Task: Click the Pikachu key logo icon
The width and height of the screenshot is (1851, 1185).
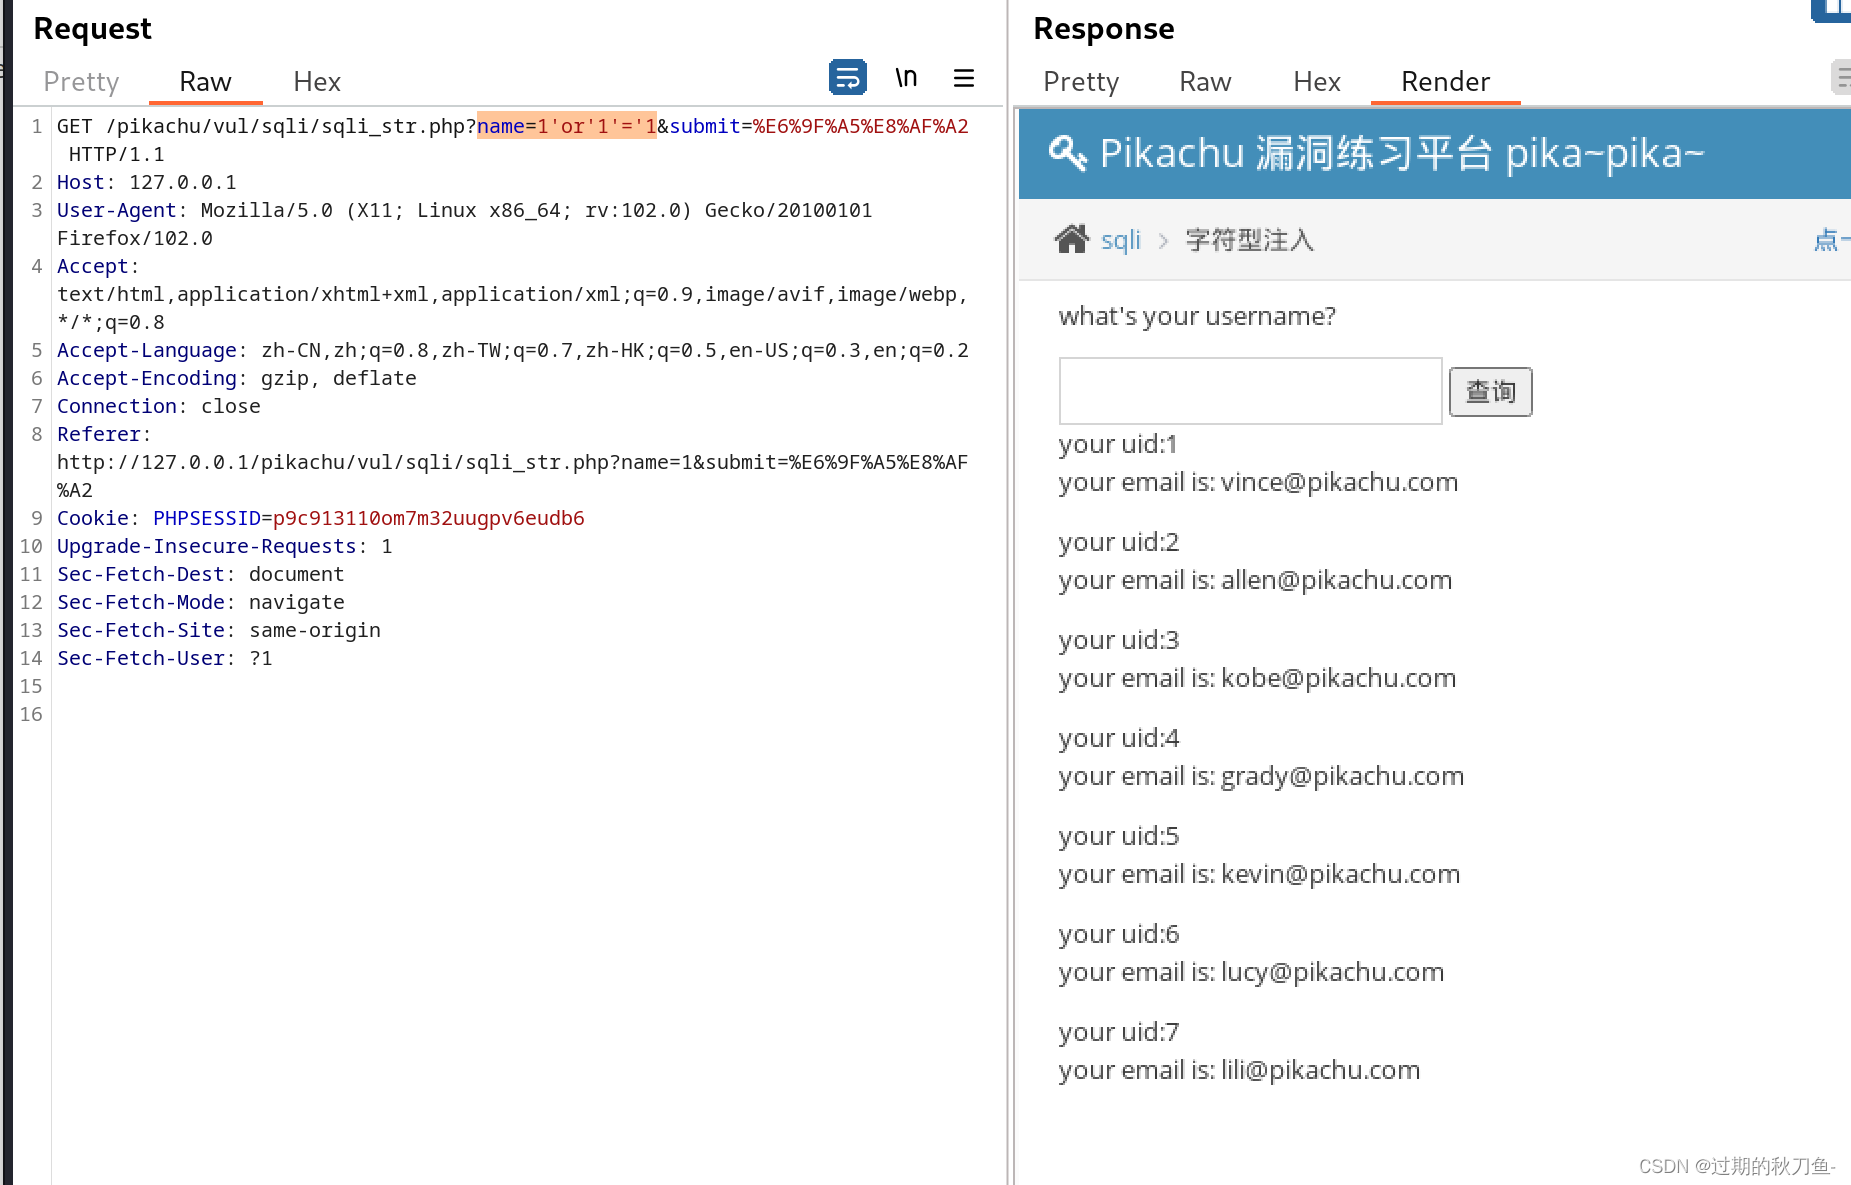Action: coord(1067,153)
